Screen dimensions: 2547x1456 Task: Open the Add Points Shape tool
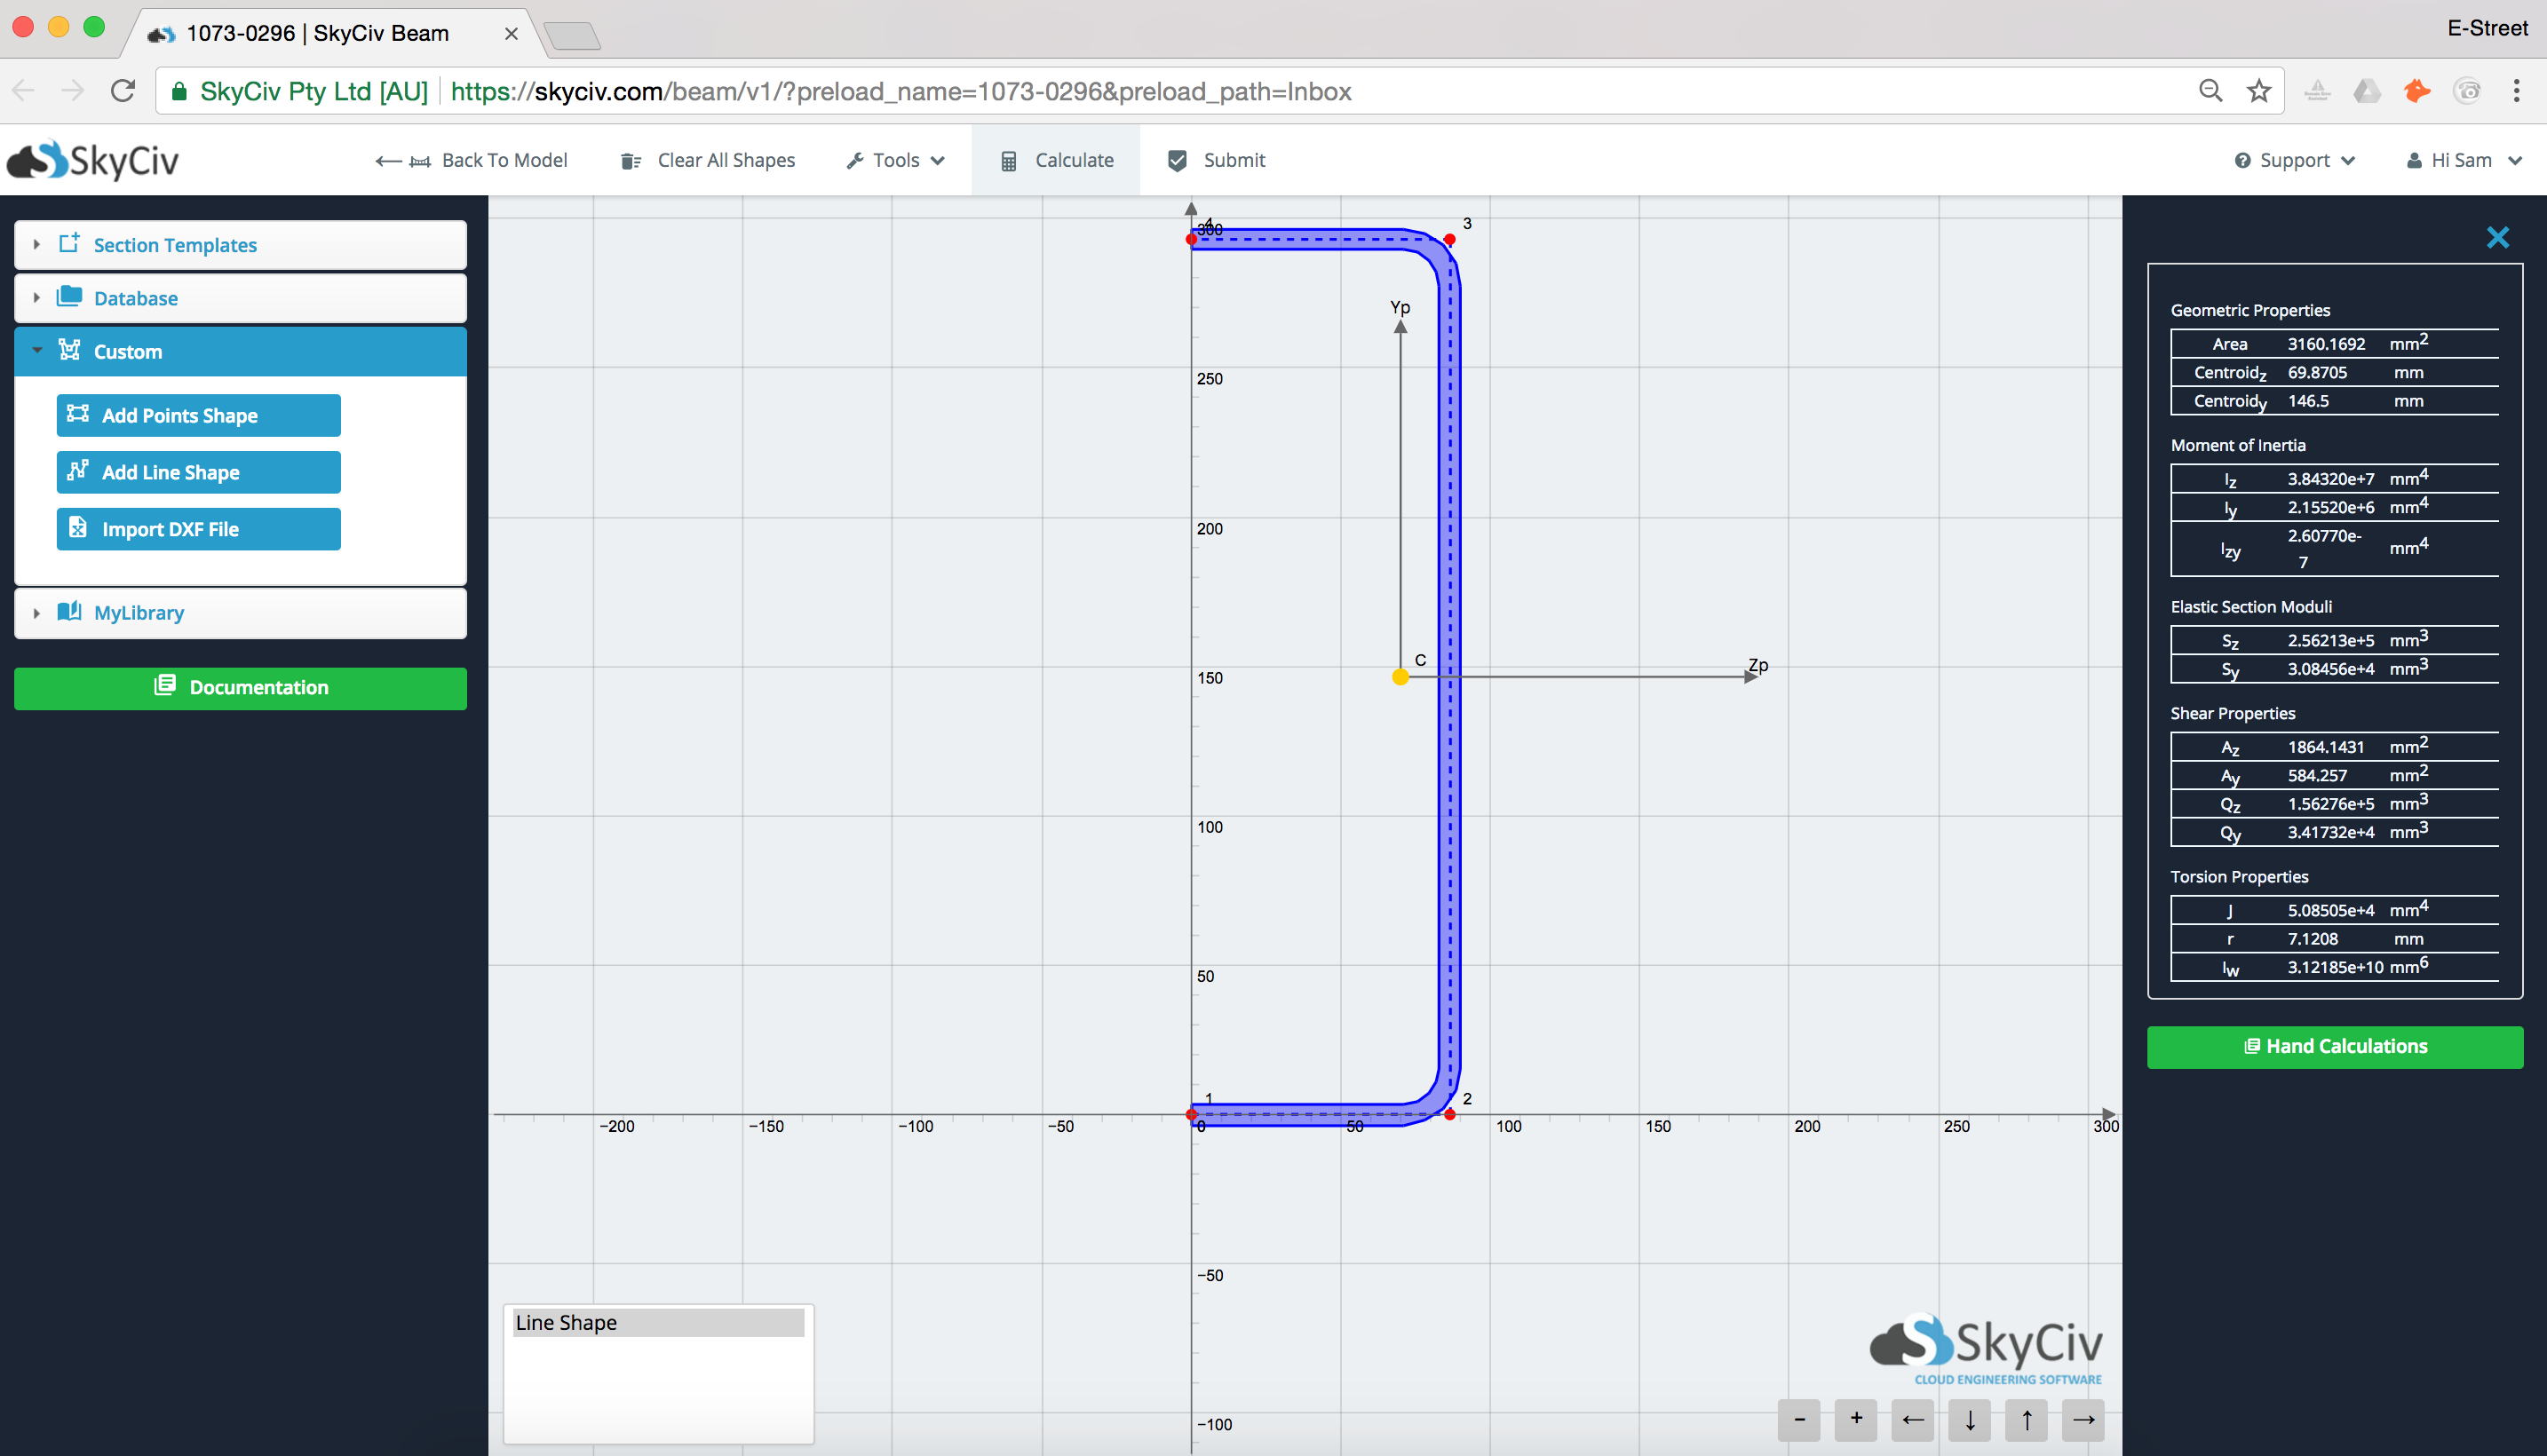coord(197,415)
